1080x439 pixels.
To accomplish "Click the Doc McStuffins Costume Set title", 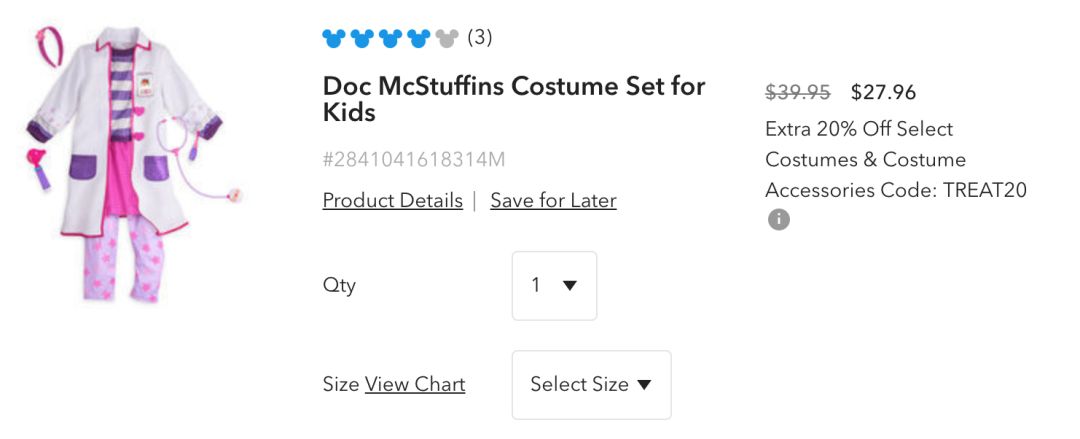I will click(513, 99).
